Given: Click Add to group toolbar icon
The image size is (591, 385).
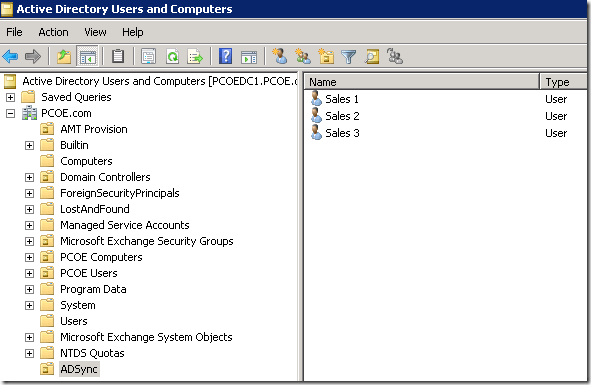Looking at the screenshot, I should point(395,56).
